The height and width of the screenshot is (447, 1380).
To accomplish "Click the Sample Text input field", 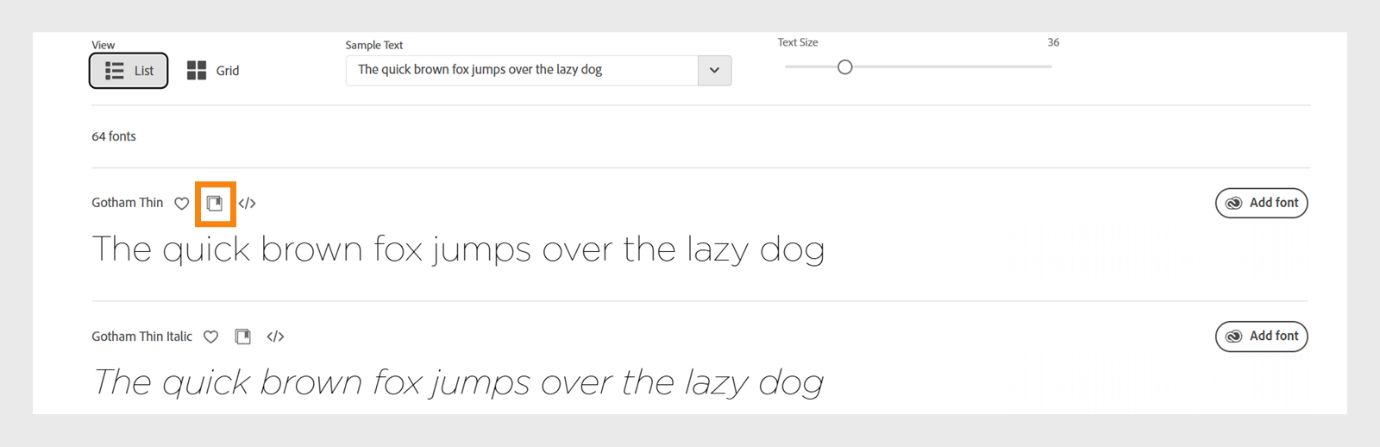I will click(x=521, y=70).
